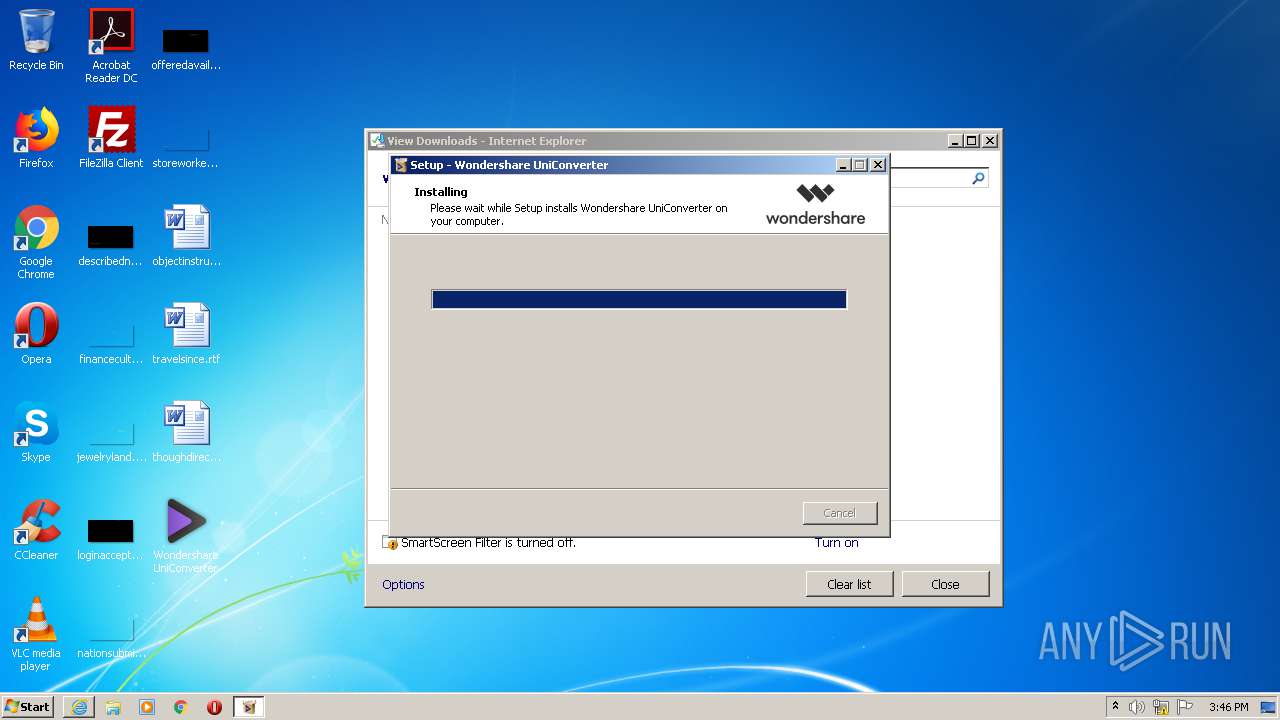The width and height of the screenshot is (1280, 720).
Task: Launch Skype desktop shortcut
Action: 36,432
